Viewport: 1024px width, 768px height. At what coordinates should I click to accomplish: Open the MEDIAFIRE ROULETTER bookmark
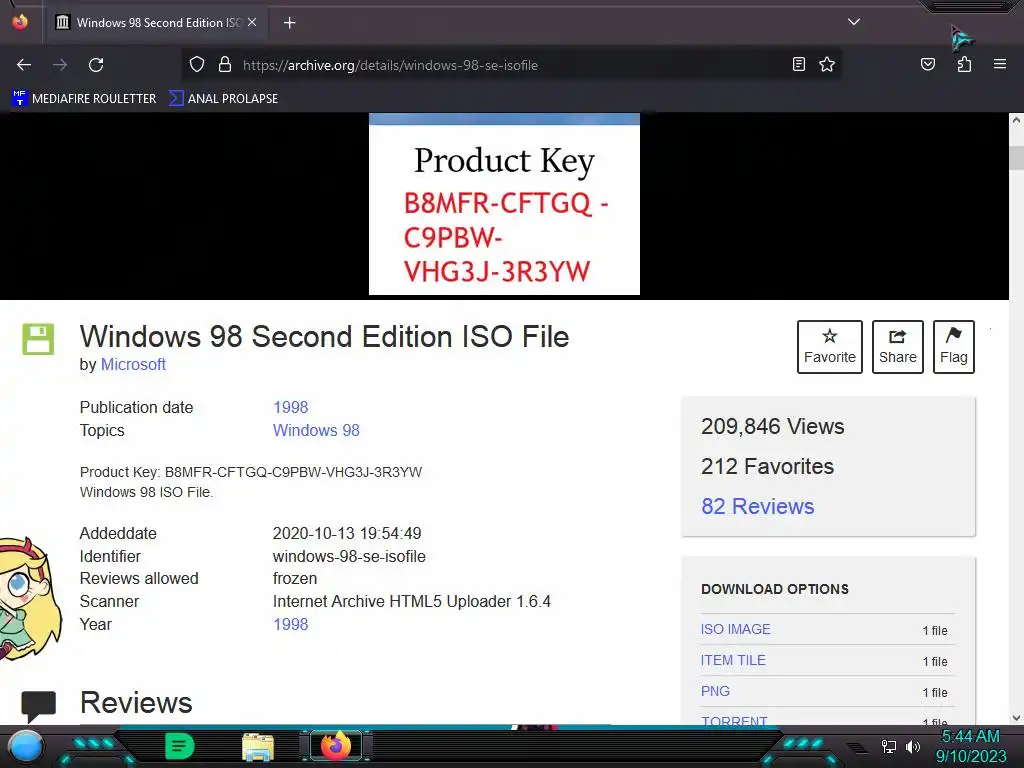pos(84,99)
